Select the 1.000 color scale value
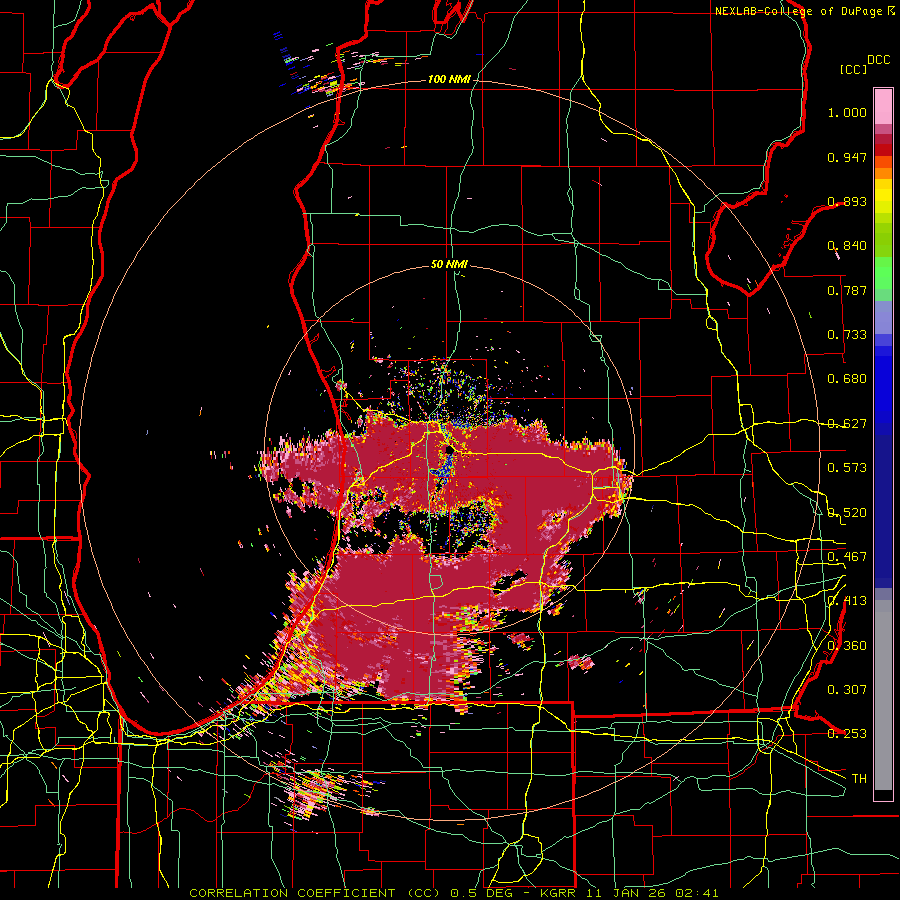The image size is (900, 900). (x=847, y=112)
